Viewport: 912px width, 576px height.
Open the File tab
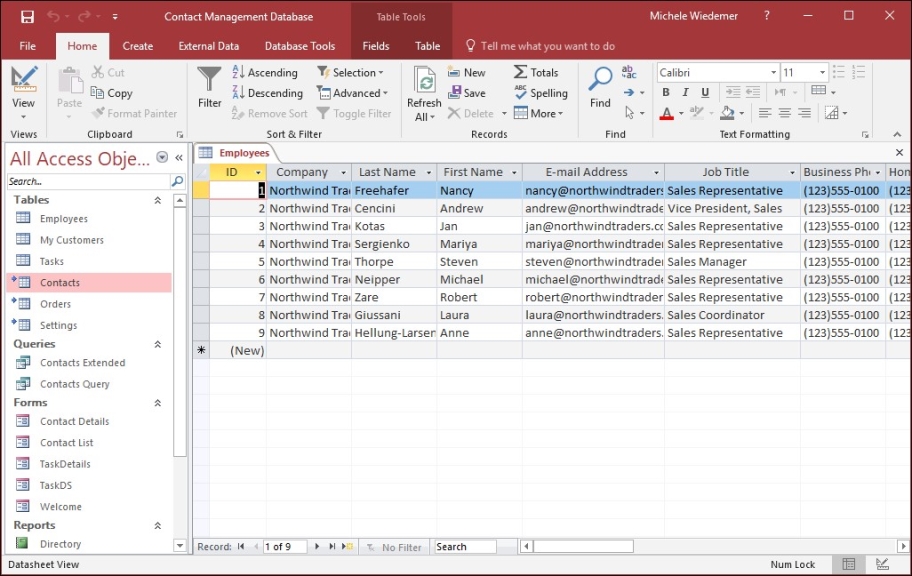click(x=27, y=46)
